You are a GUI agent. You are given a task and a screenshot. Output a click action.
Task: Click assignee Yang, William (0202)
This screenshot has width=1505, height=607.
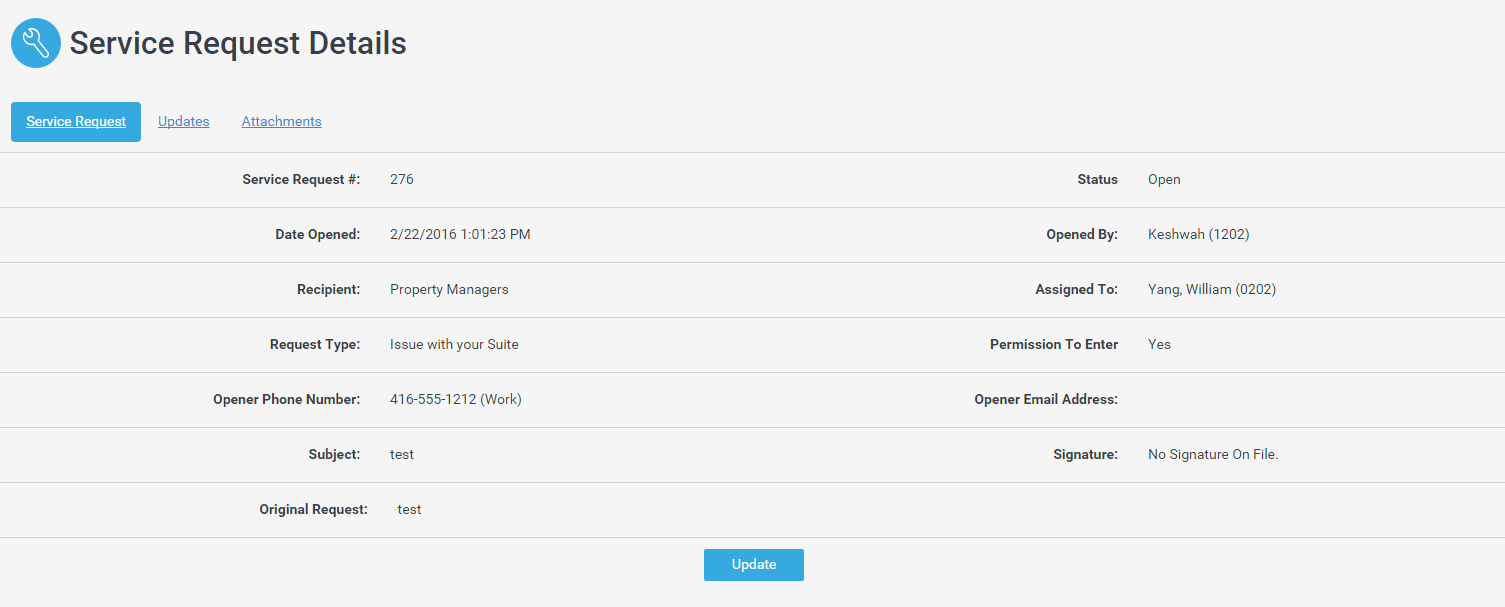coord(1211,290)
